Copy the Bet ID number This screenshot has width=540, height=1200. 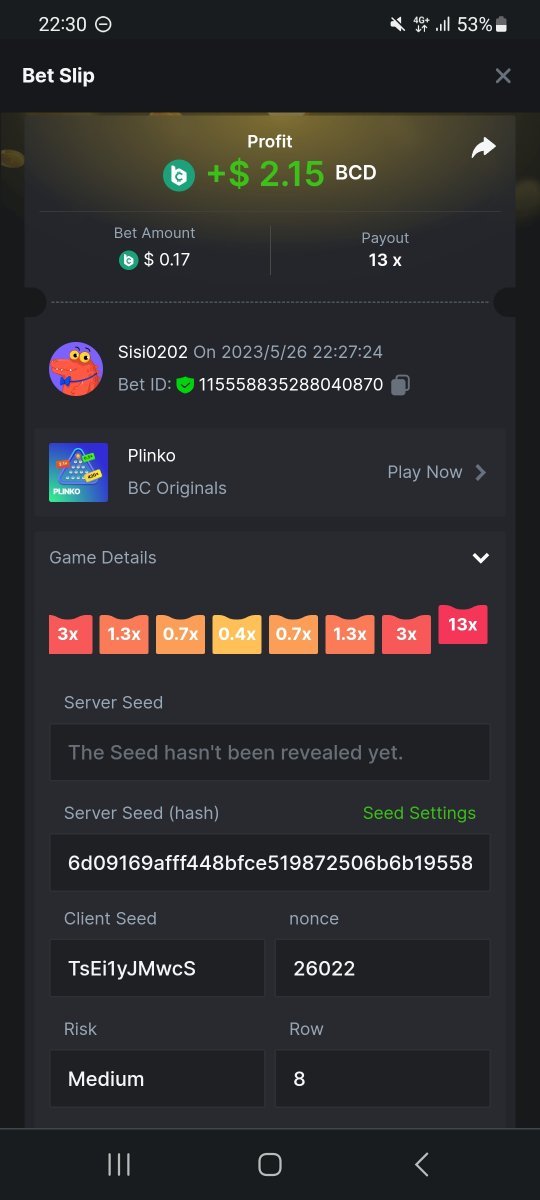pyautogui.click(x=401, y=384)
